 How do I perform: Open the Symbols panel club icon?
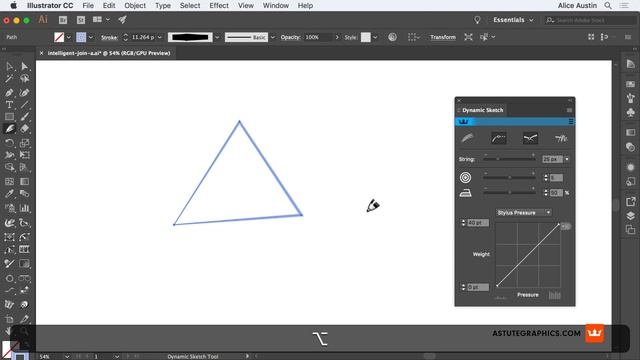pyautogui.click(x=631, y=112)
